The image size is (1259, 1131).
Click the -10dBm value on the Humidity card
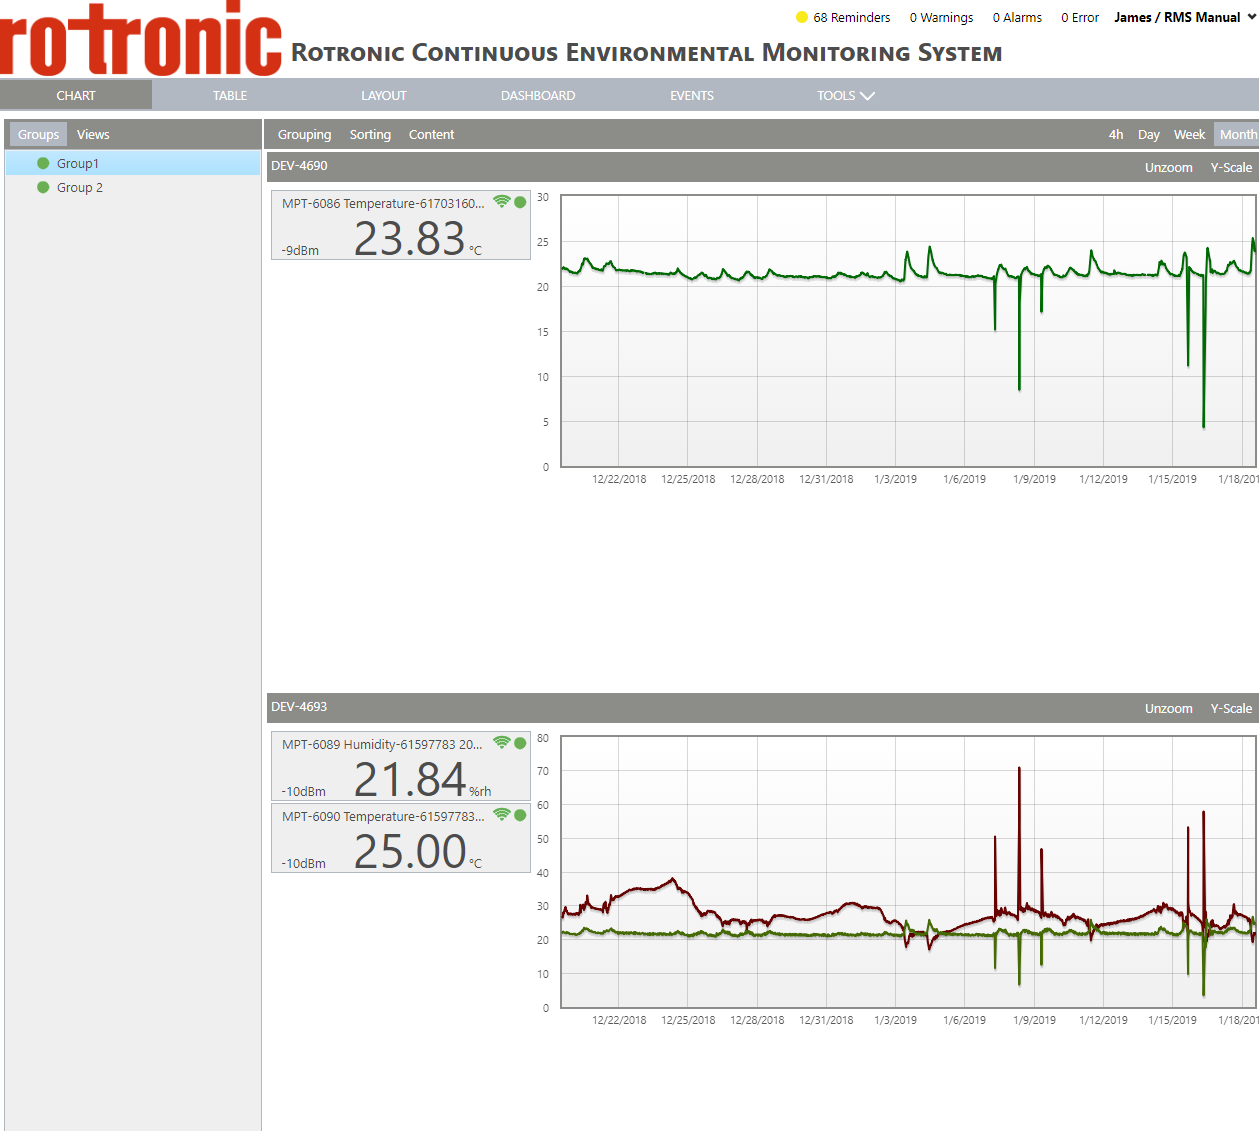tap(303, 791)
